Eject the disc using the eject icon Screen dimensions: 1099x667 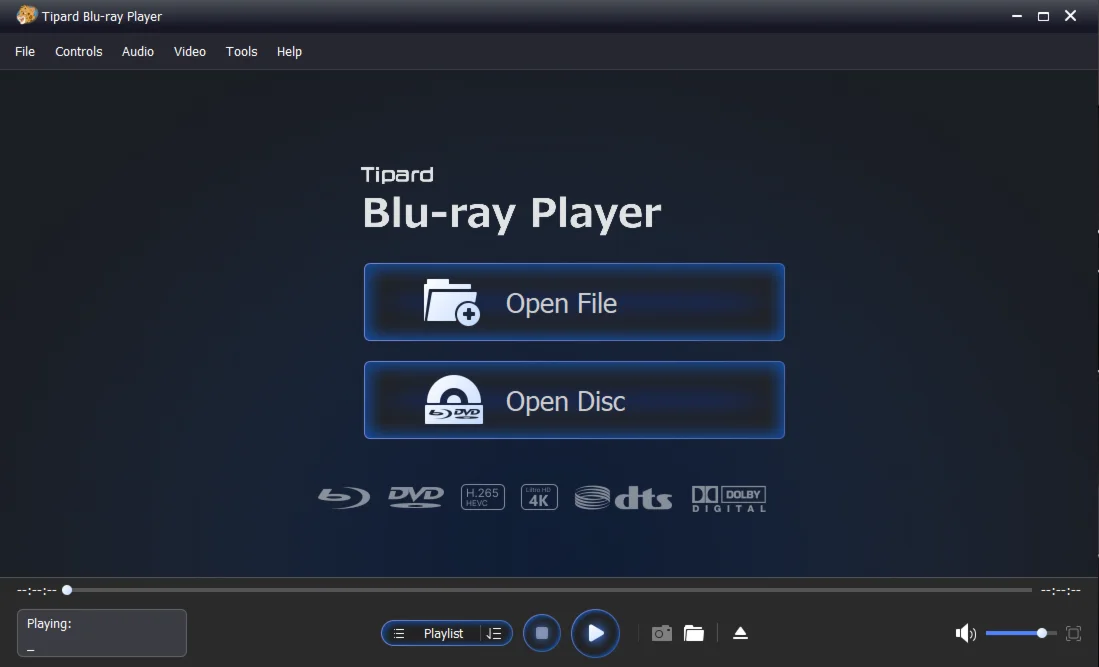(x=740, y=633)
